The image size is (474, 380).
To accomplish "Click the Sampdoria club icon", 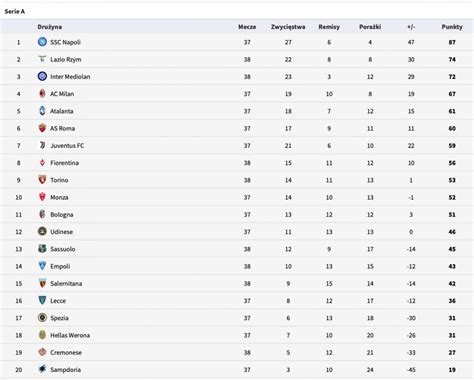I will (42, 369).
